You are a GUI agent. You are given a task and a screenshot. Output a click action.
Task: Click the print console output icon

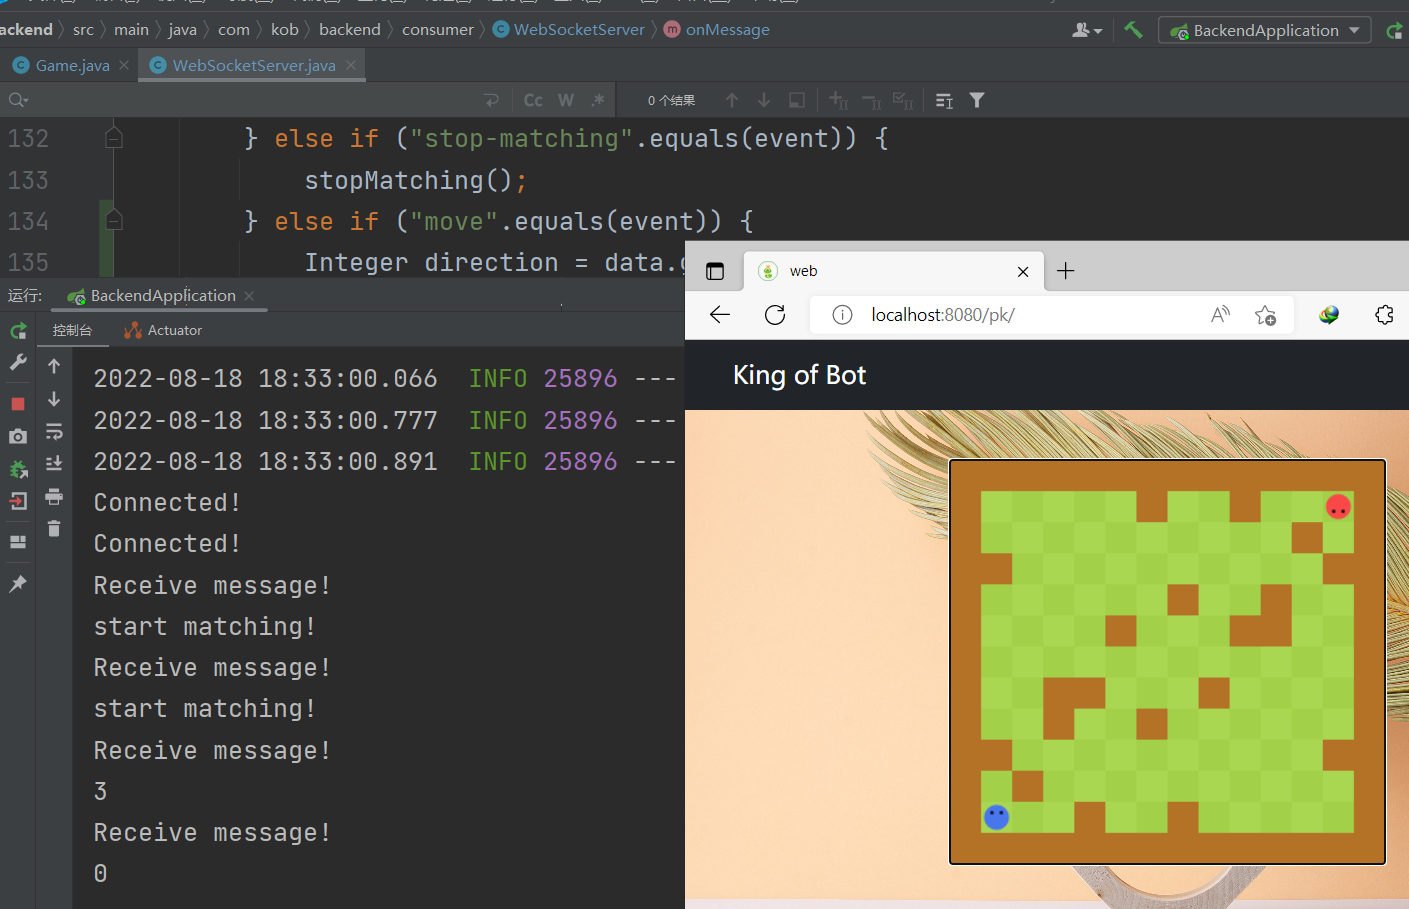pyautogui.click(x=54, y=497)
